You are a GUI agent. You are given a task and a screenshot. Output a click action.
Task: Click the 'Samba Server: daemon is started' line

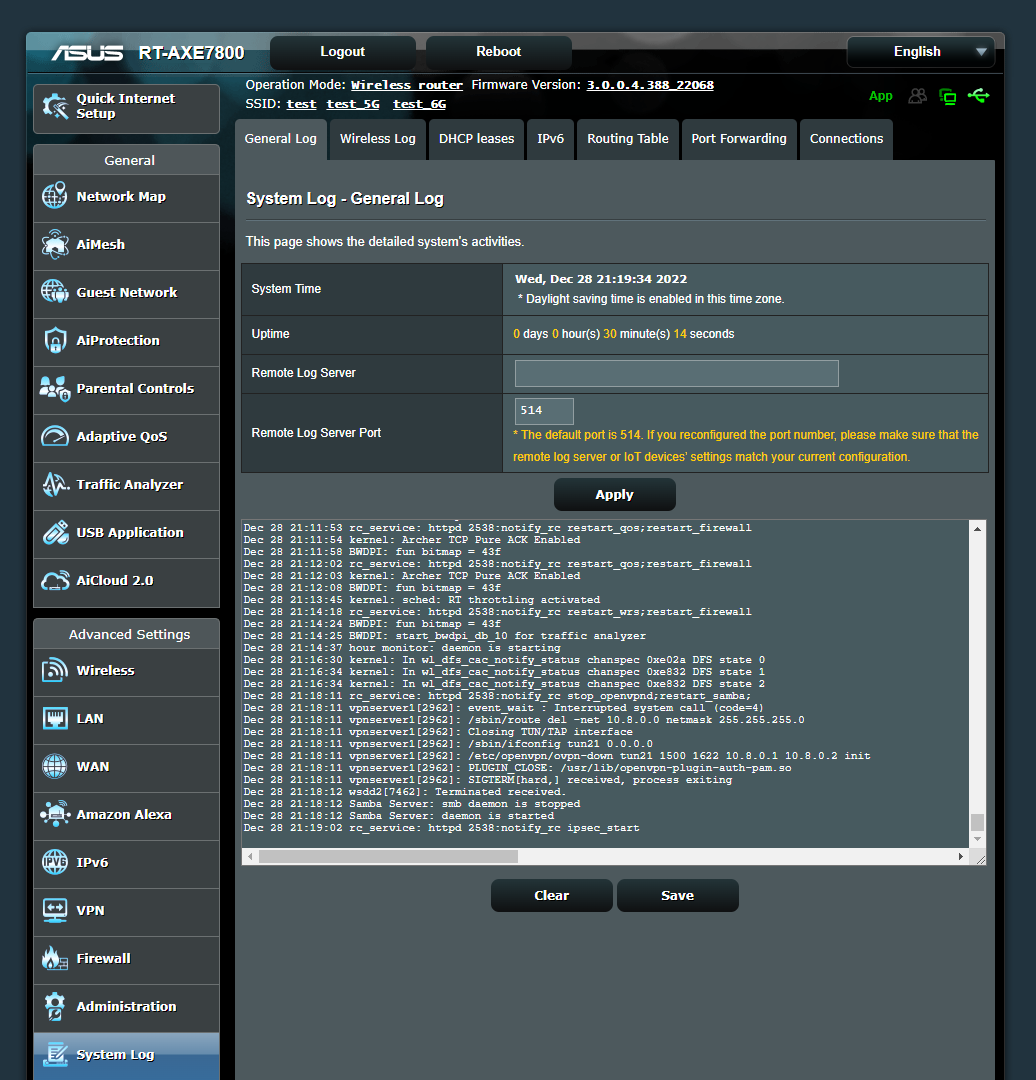(398, 816)
